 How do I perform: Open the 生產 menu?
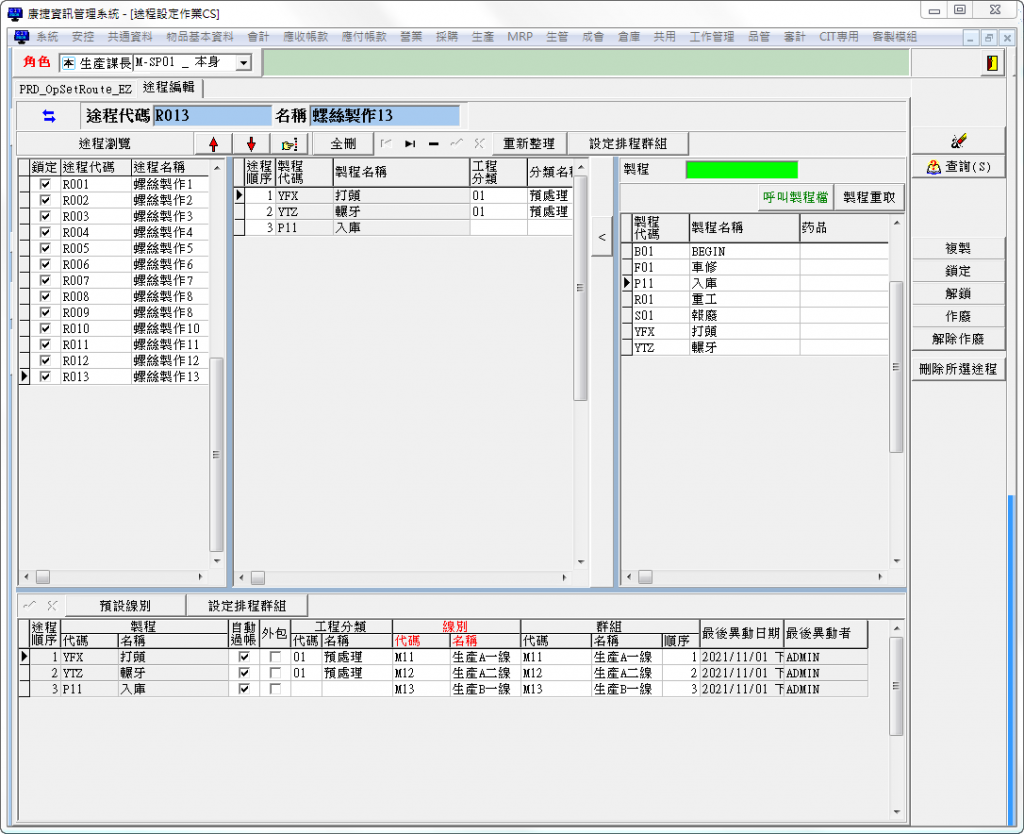(483, 36)
